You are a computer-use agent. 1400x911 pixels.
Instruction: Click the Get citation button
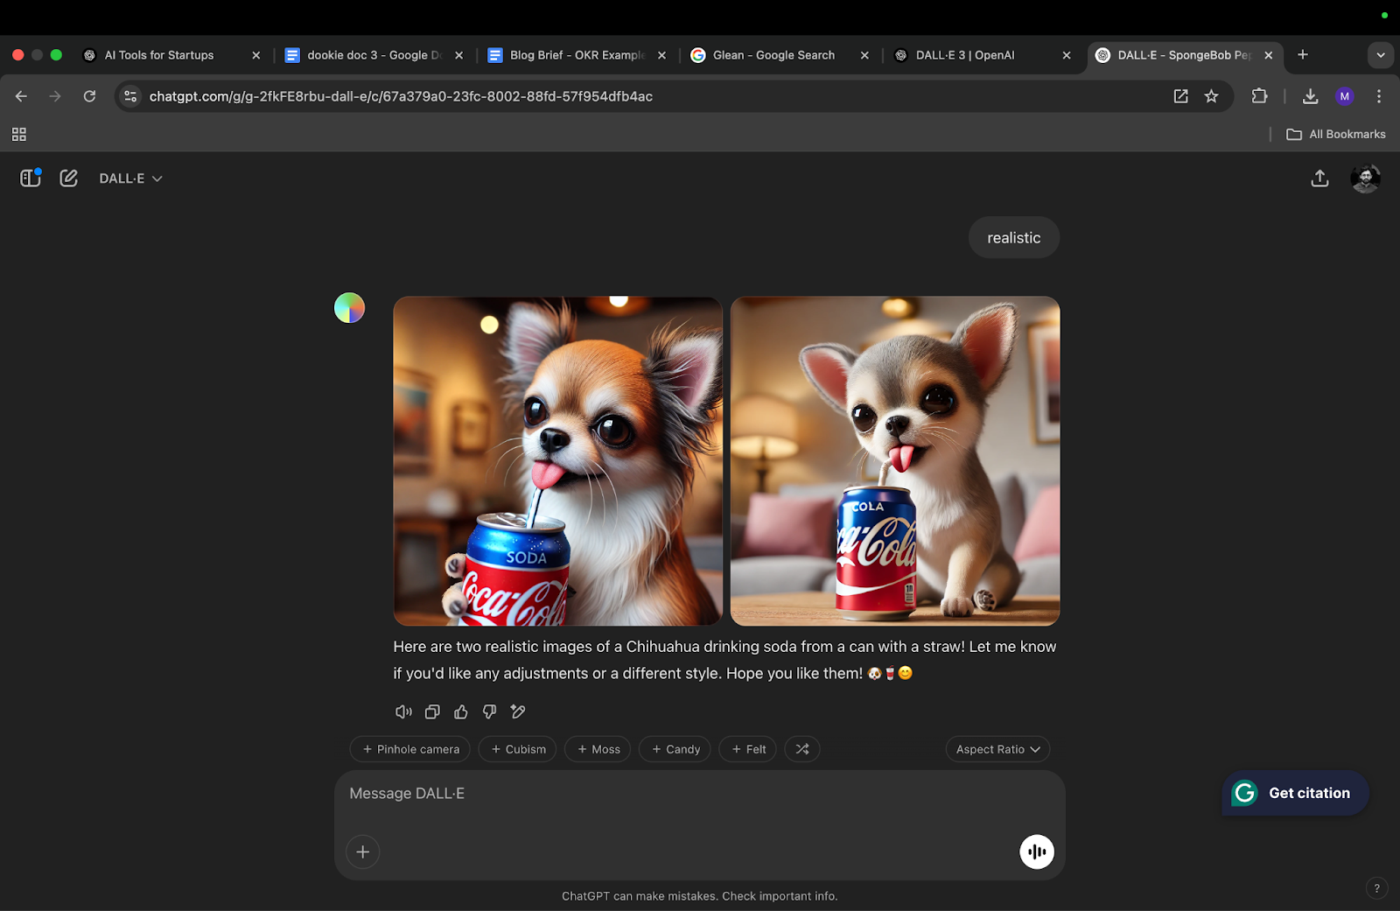(1295, 793)
